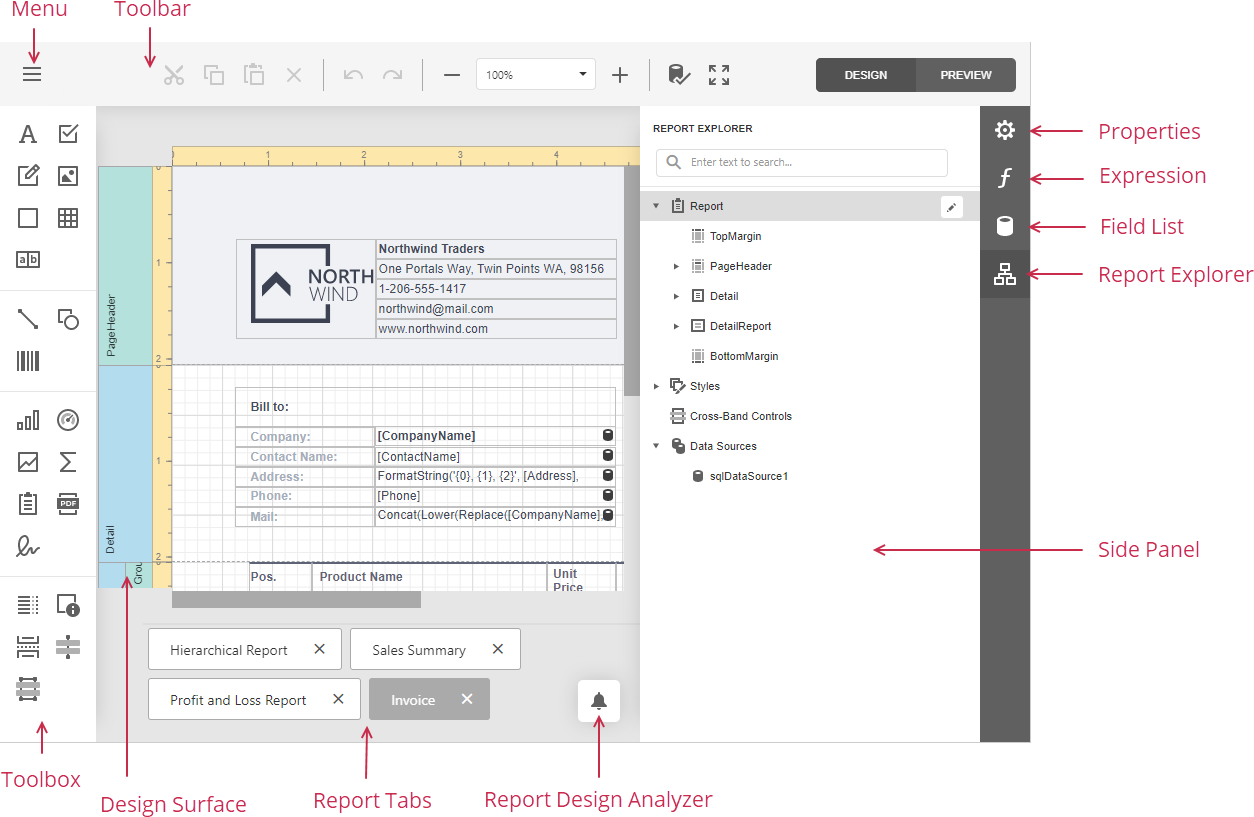
Task: Switch to the Sales Summary report tab
Action: coord(419,650)
